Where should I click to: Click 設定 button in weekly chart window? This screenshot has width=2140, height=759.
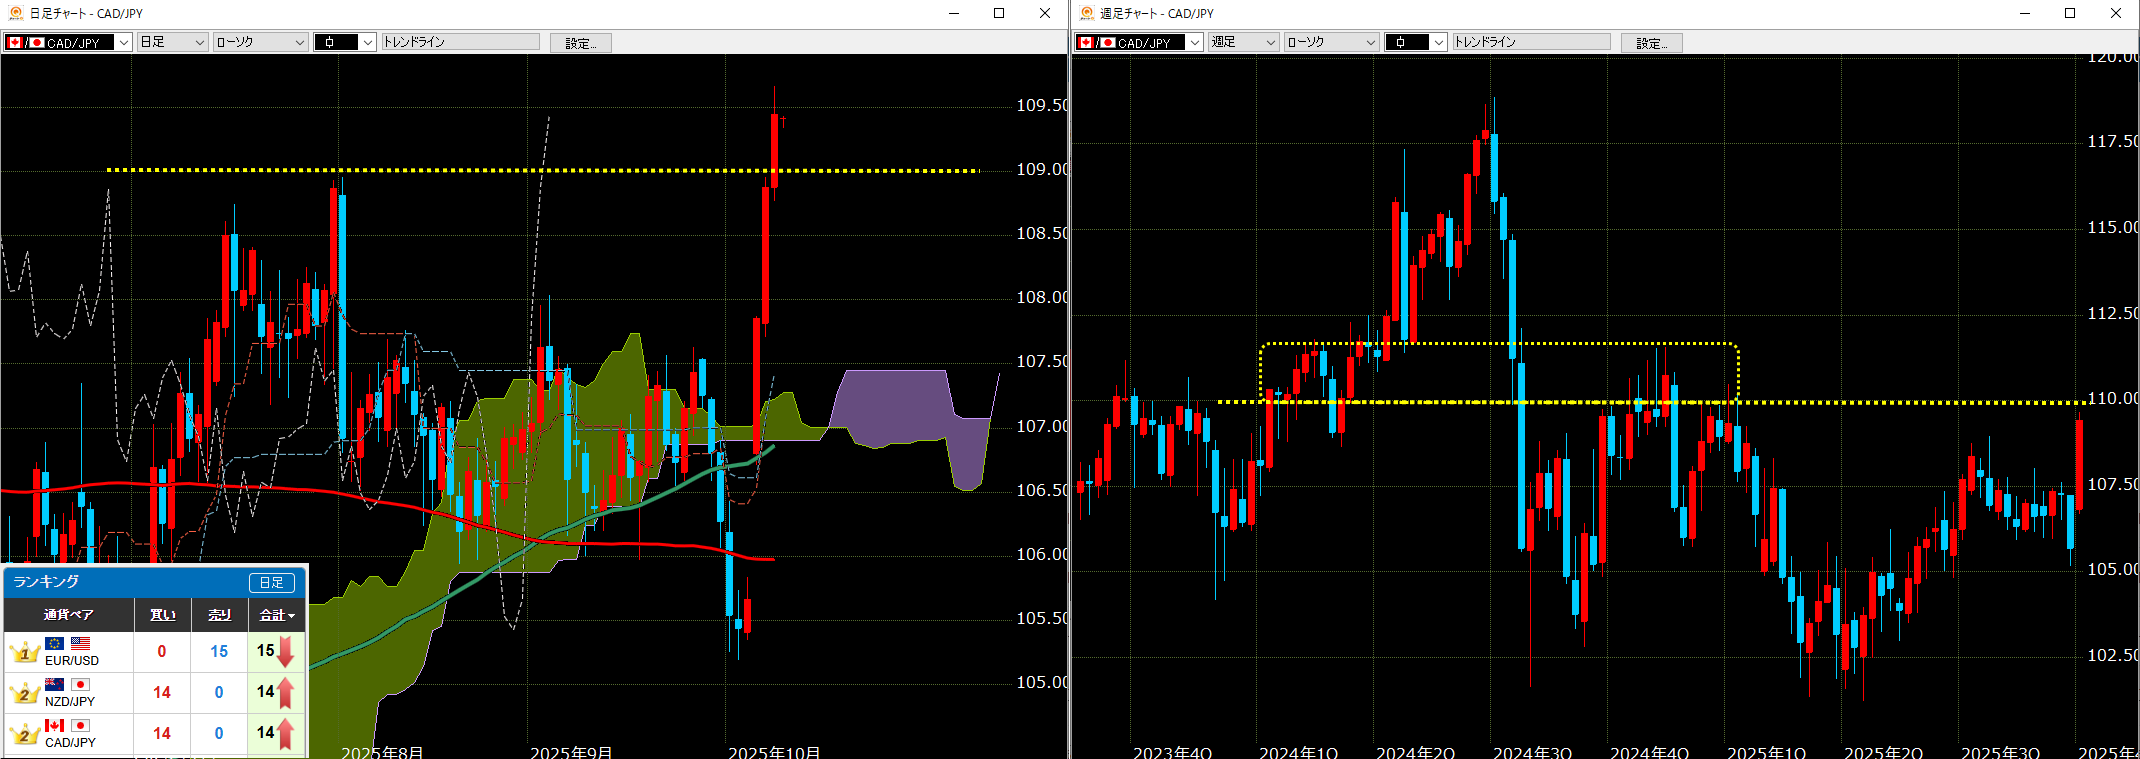(1651, 43)
